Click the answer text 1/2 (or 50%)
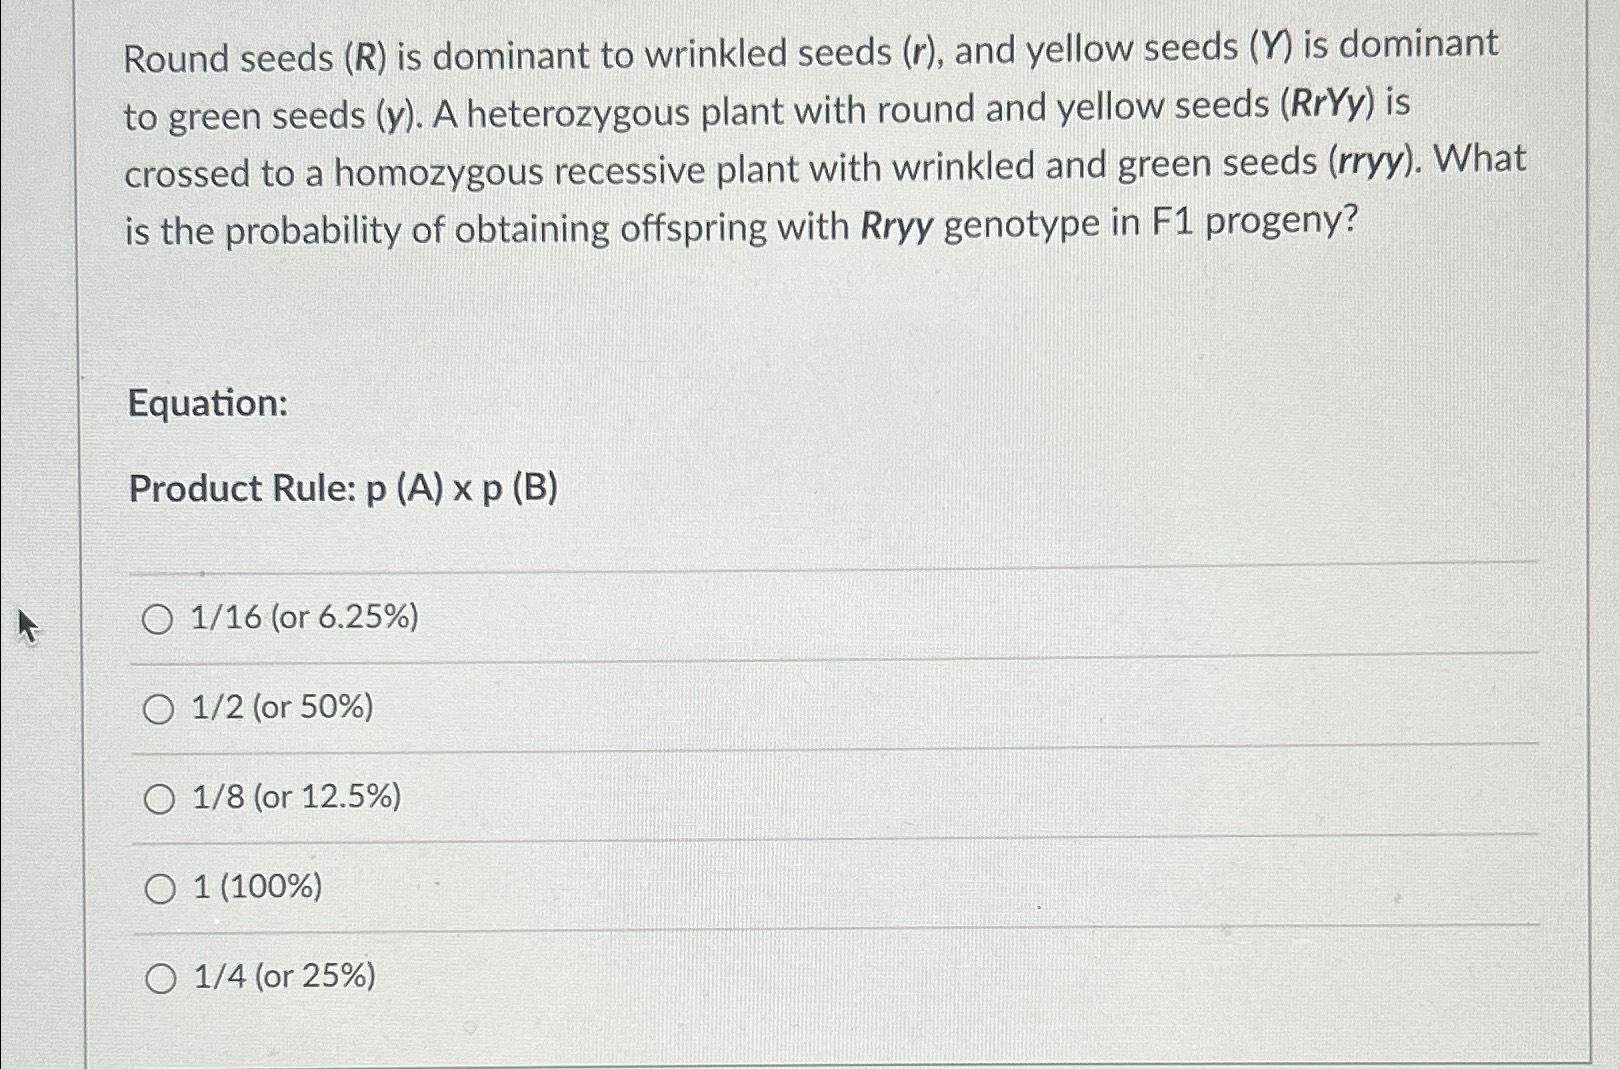Viewport: 1620px width, 1069px height. point(283,709)
